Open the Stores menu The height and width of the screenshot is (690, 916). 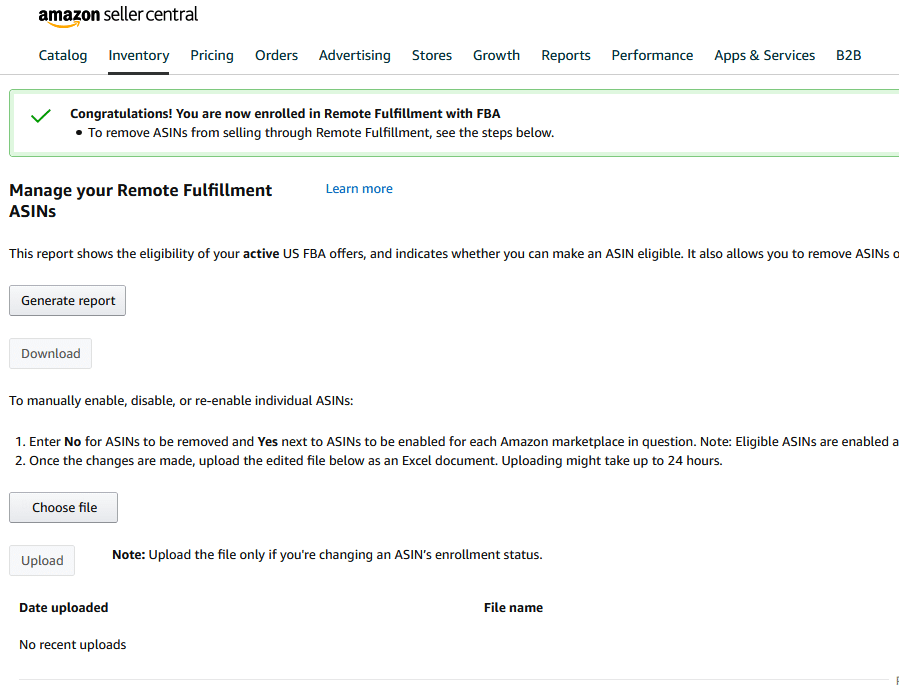coord(432,56)
